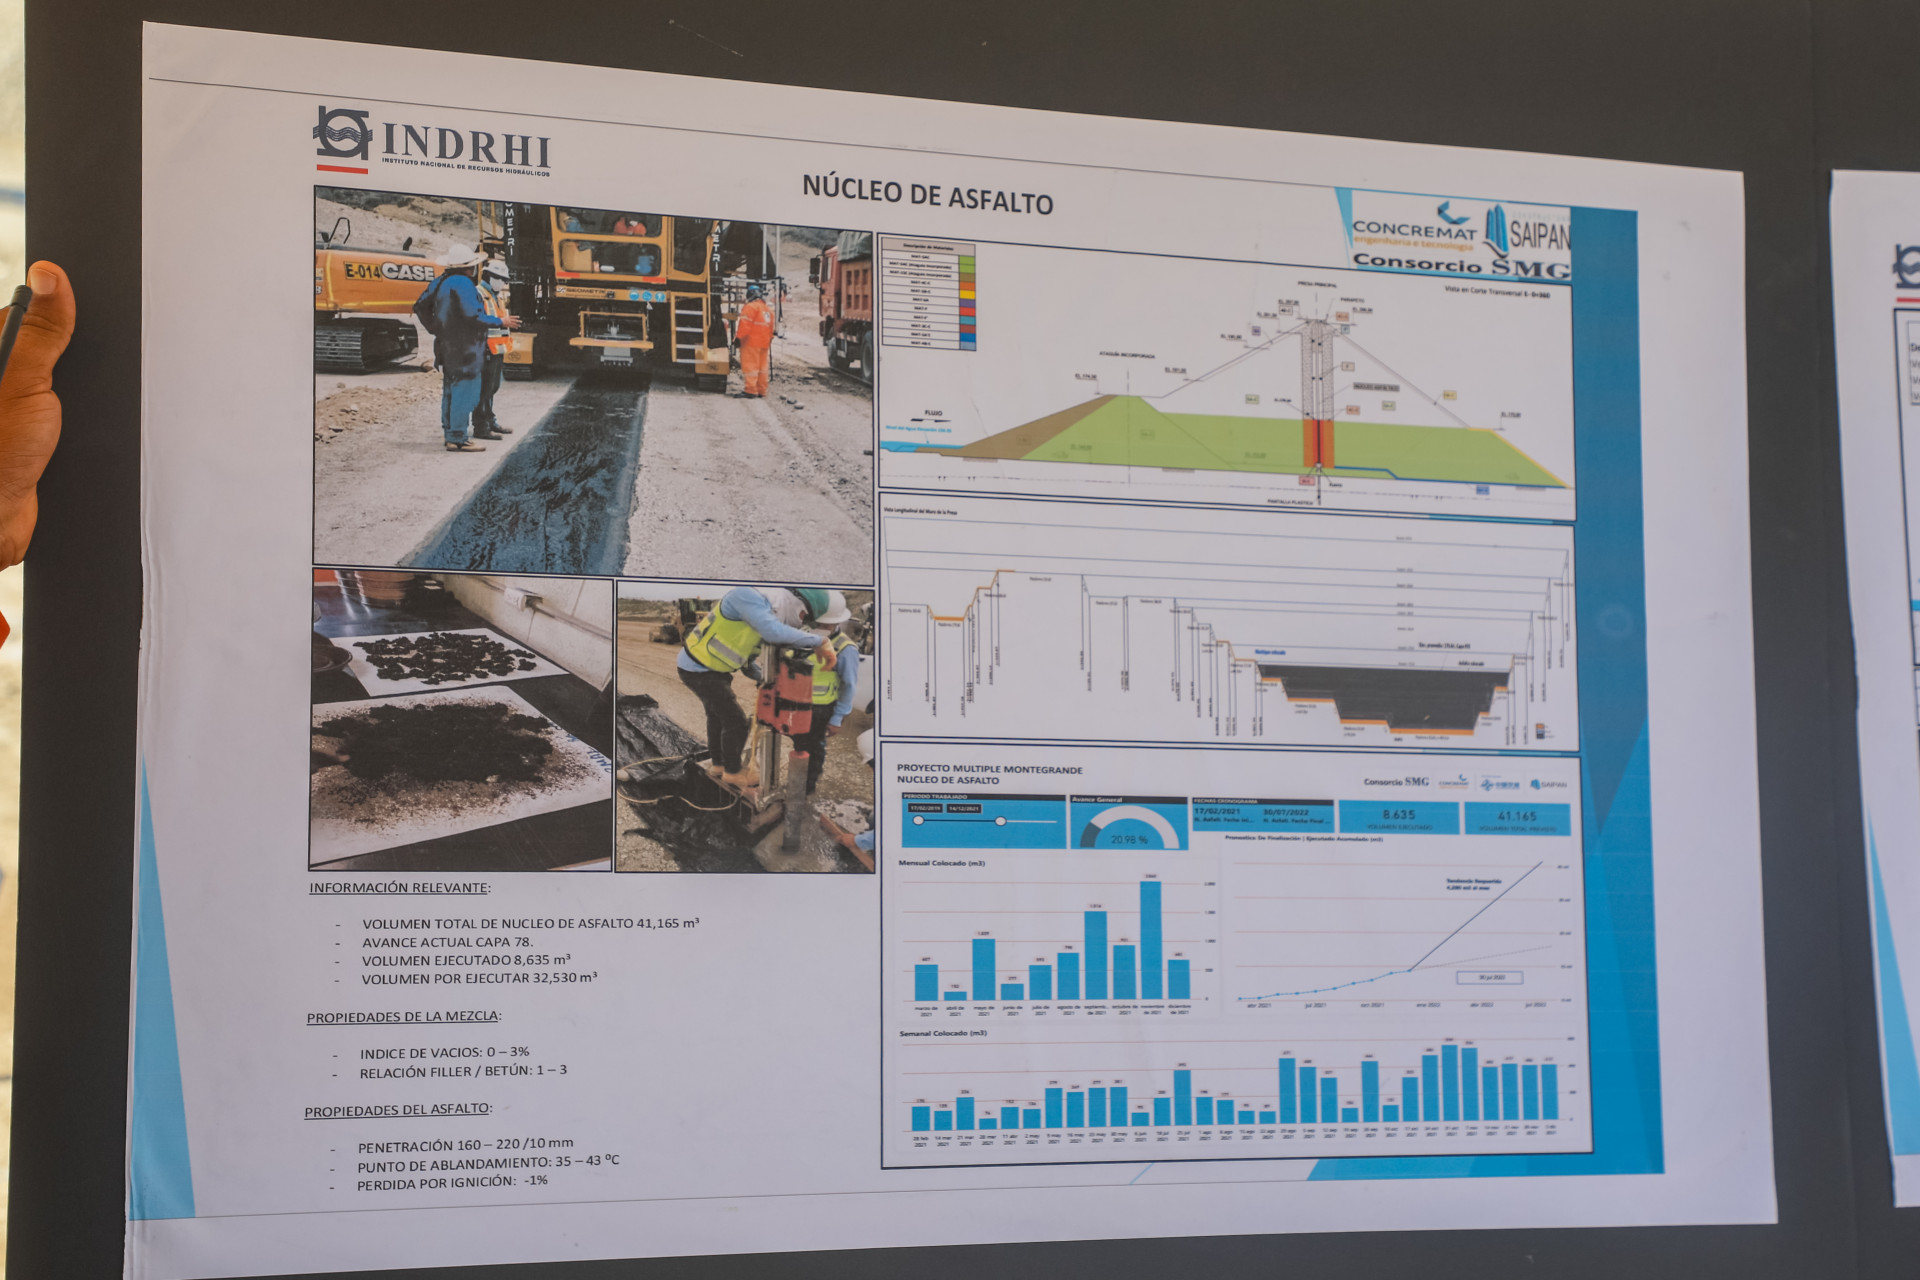The height and width of the screenshot is (1280, 1920).
Task: Open the asphalt sample lab photo
Action: click(460, 720)
